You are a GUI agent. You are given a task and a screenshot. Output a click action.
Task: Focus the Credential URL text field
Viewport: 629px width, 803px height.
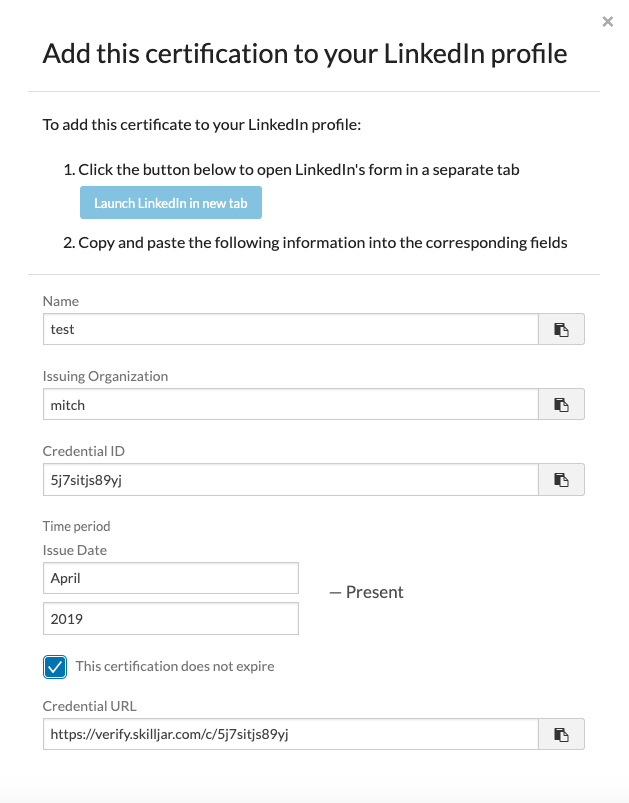click(290, 734)
